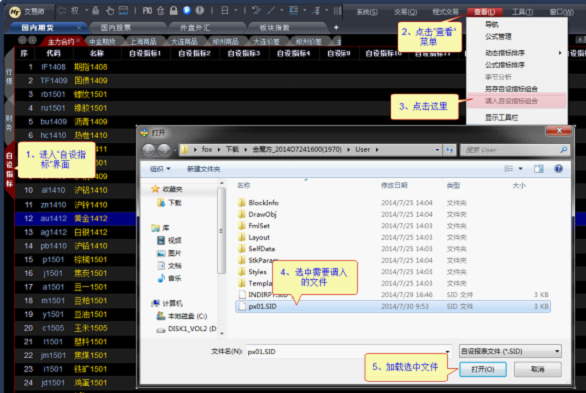
Task: Open dropdown arrow next to 权 icon
Action: pos(86,10)
